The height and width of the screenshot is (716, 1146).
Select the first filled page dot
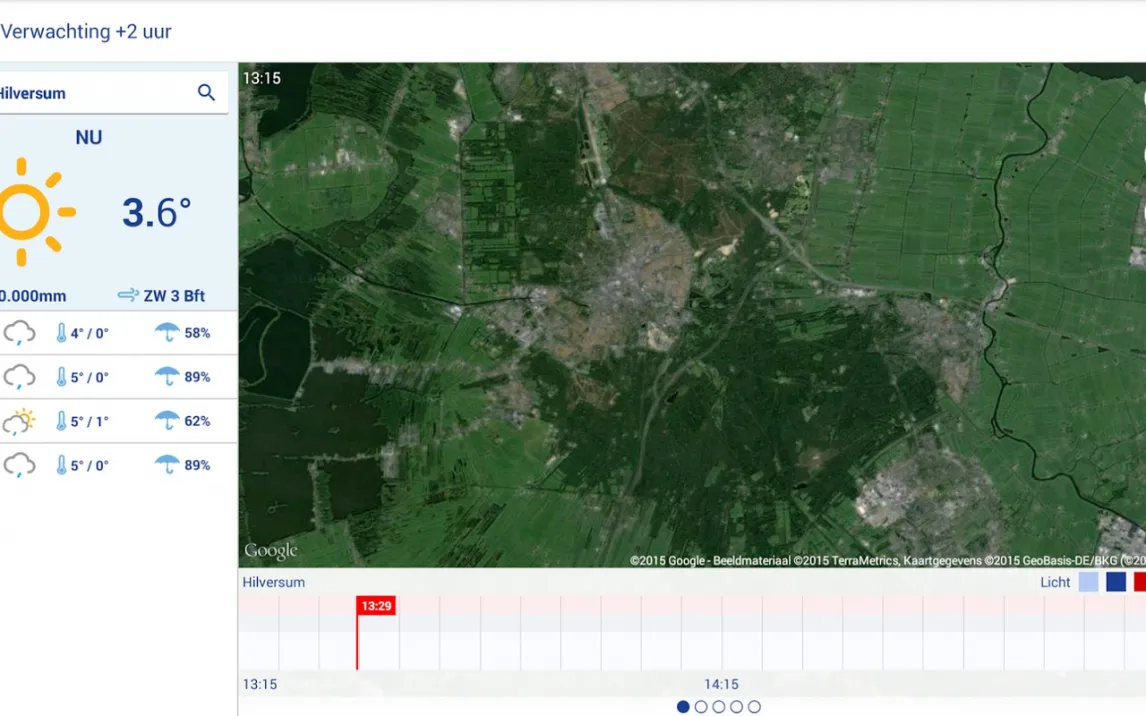683,707
